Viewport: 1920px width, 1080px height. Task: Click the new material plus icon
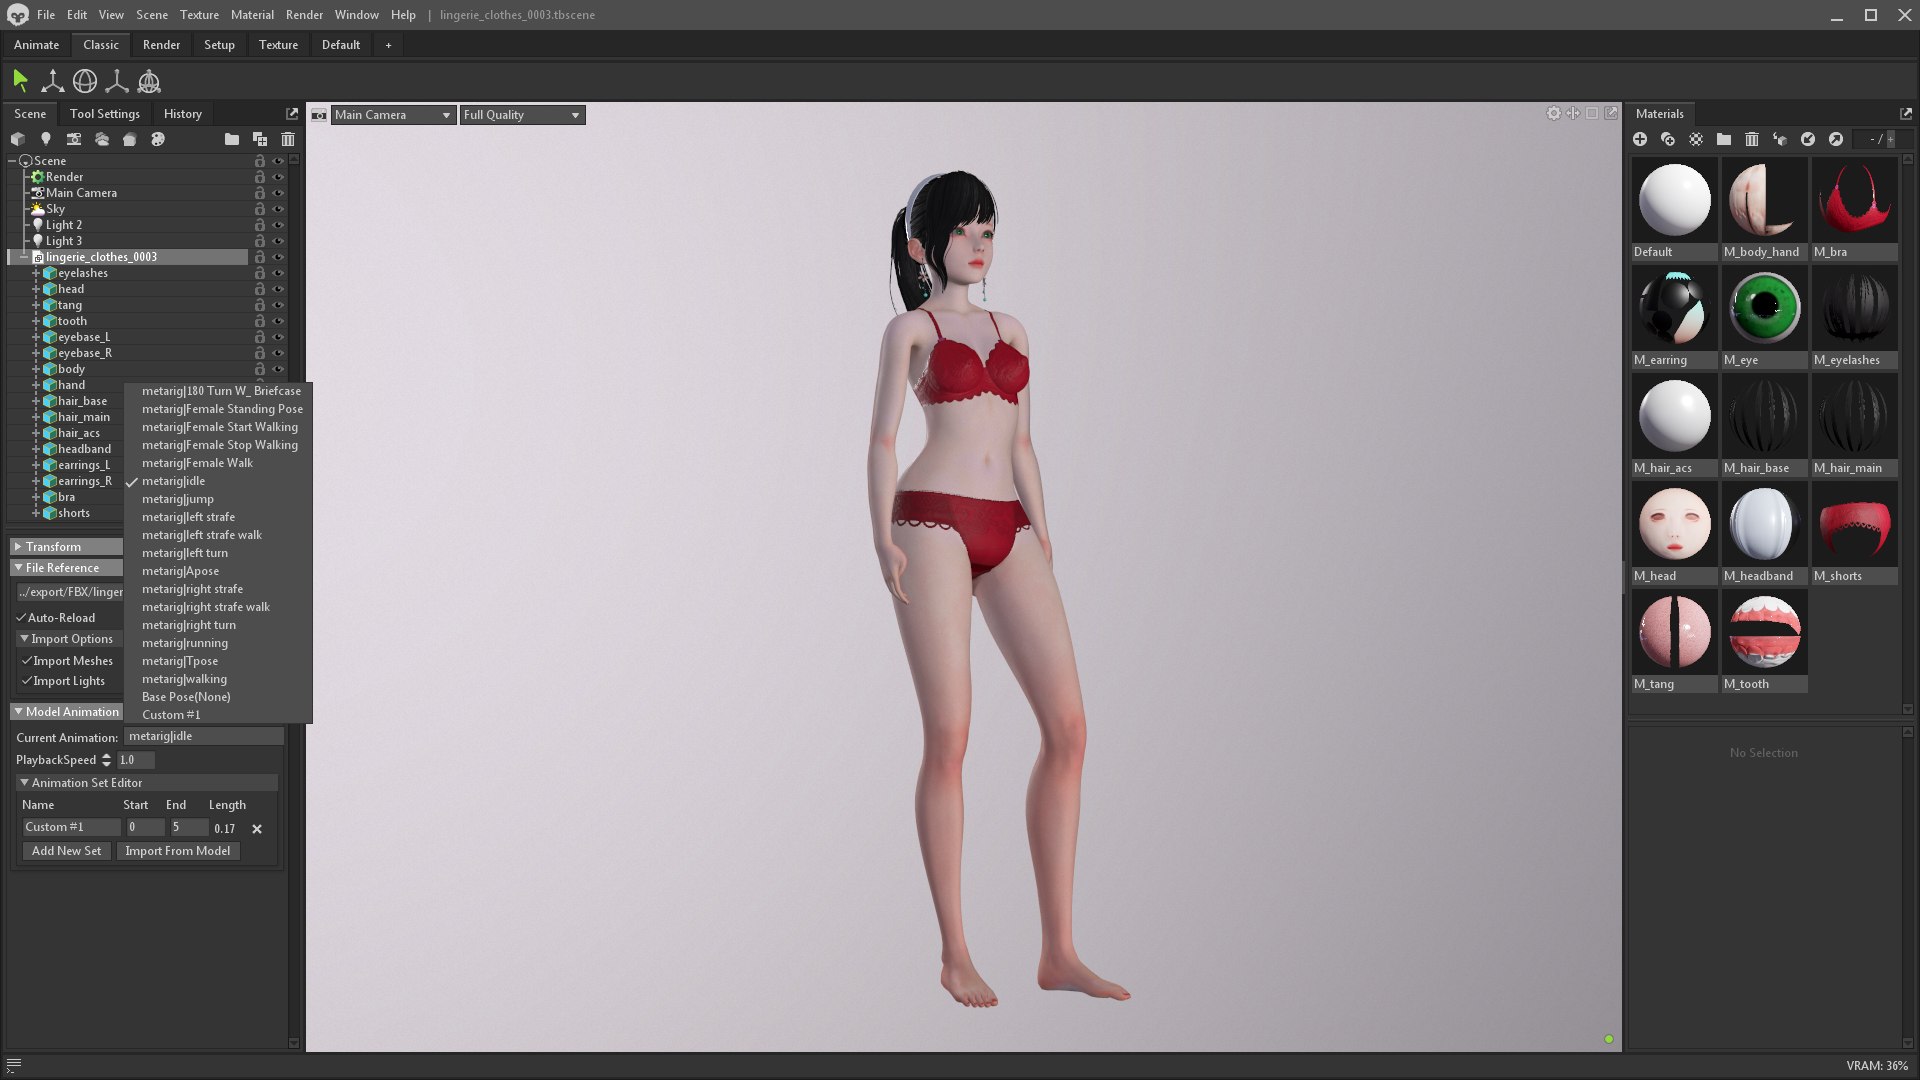point(1640,139)
